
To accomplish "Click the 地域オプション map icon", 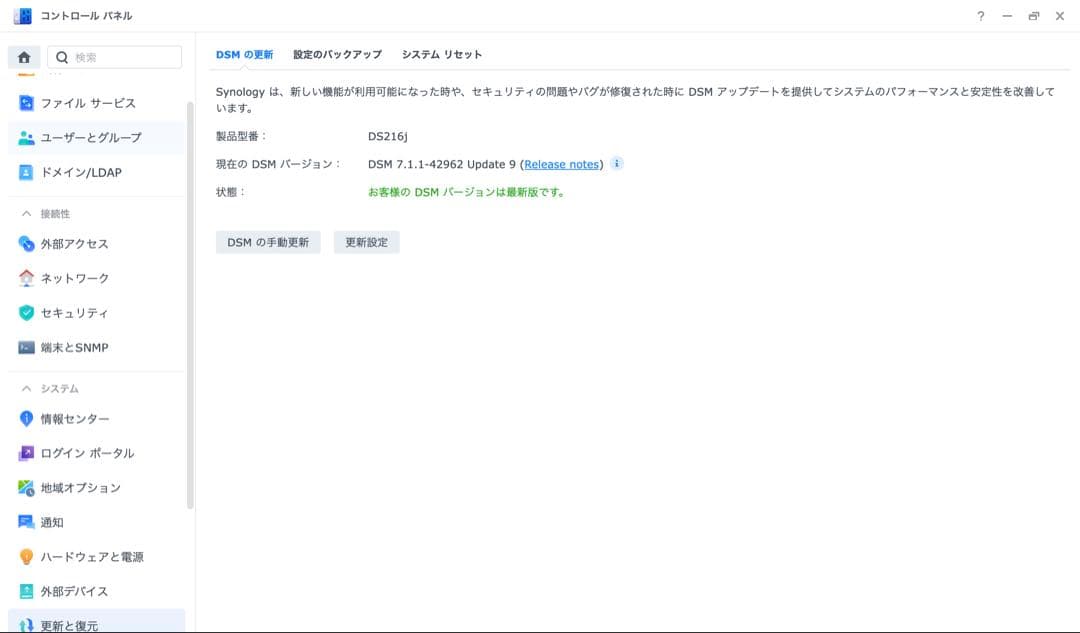I will [x=26, y=488].
